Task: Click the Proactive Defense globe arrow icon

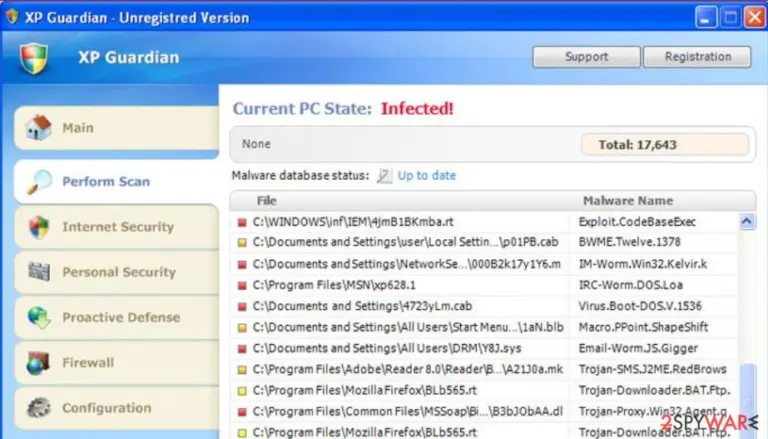Action: 39,317
